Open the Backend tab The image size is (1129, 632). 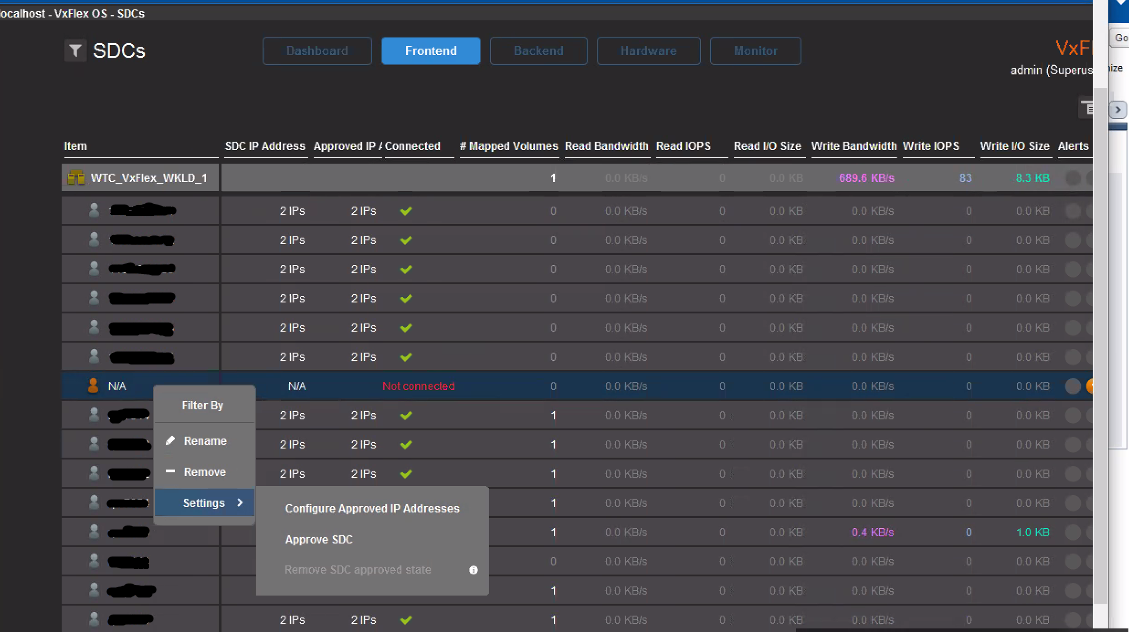pos(538,51)
